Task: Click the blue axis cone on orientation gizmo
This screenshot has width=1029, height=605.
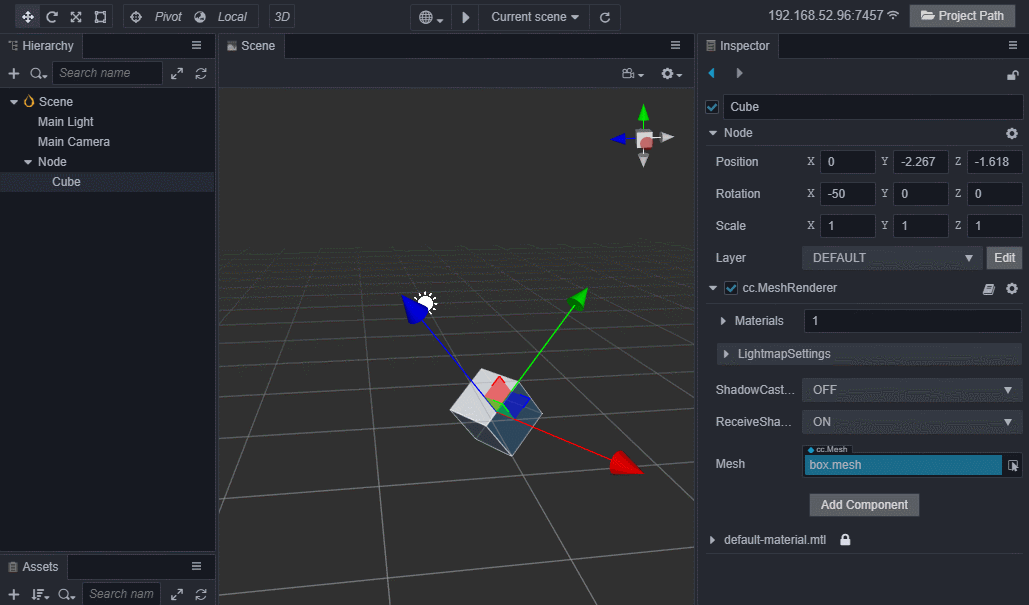Action: tap(618, 138)
